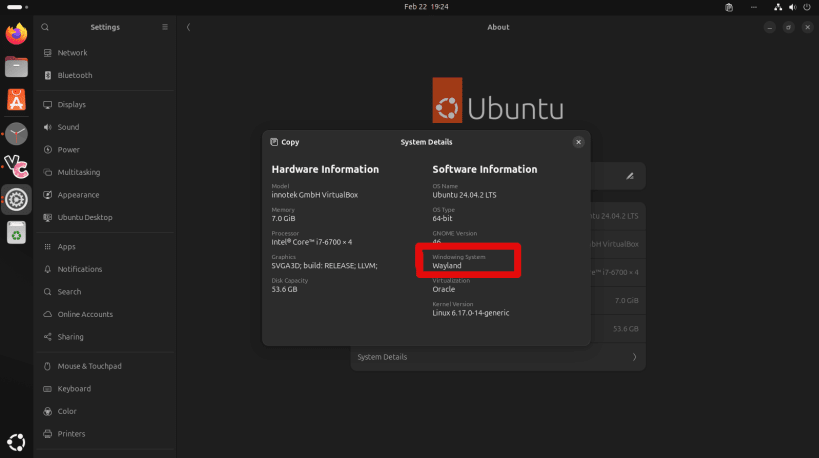Open Power settings
Screen dimensions: 819x458
pyautogui.click(x=106, y=149)
